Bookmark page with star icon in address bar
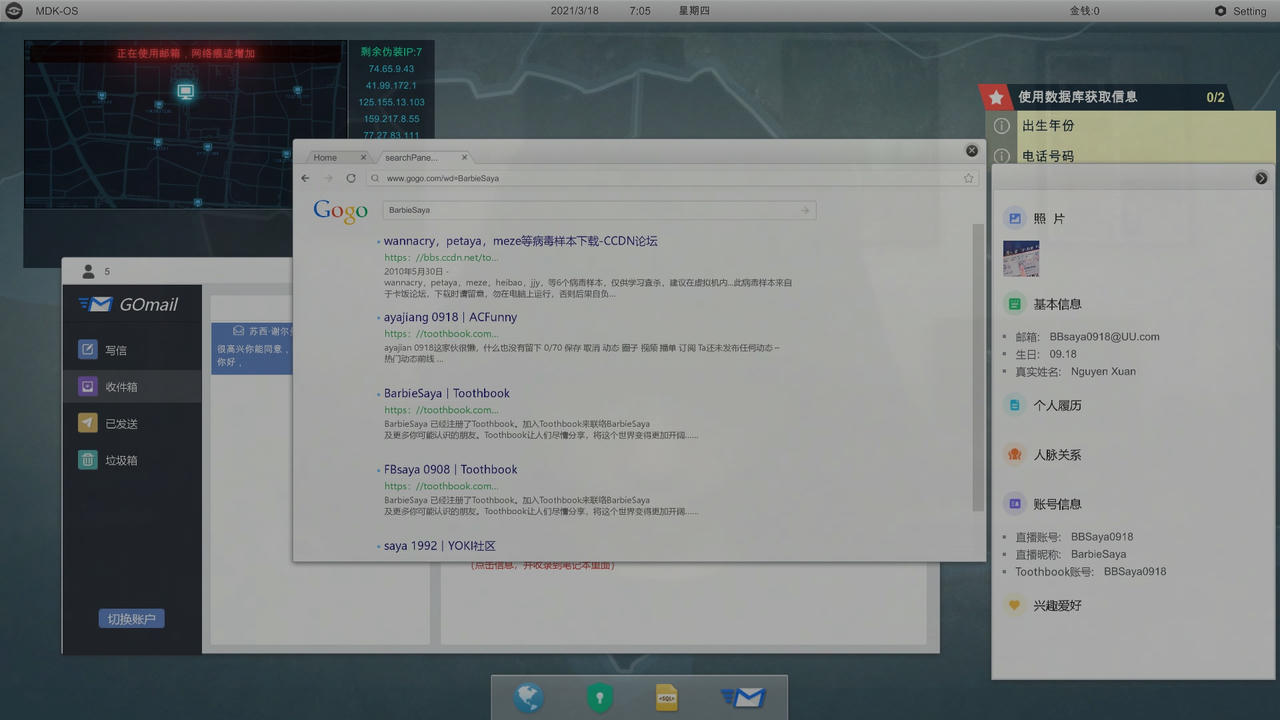 coord(968,178)
